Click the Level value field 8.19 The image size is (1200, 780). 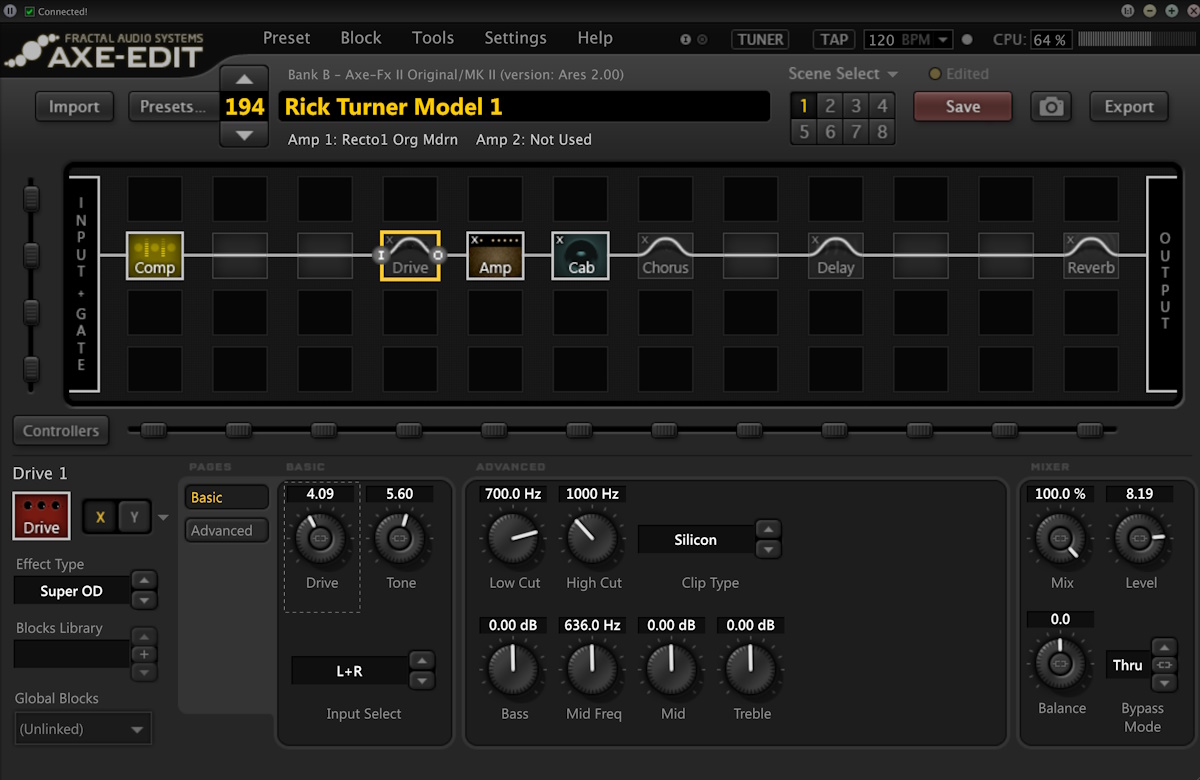1139,494
